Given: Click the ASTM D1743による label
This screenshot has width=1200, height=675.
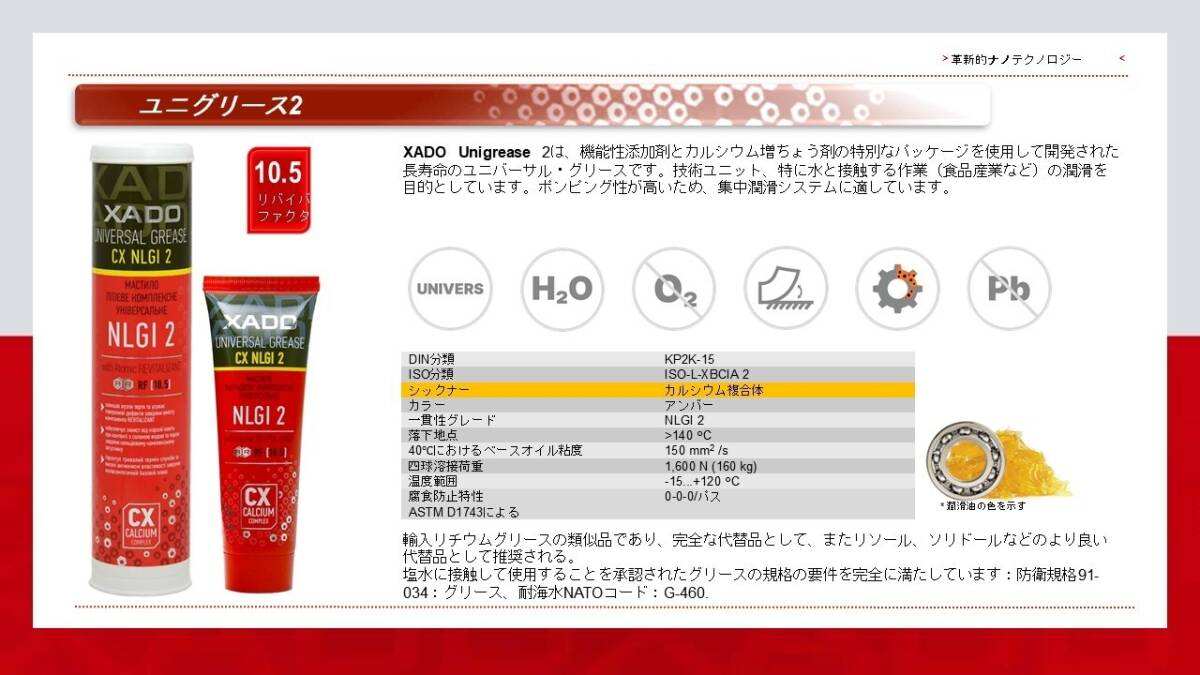Looking at the screenshot, I should 464,512.
